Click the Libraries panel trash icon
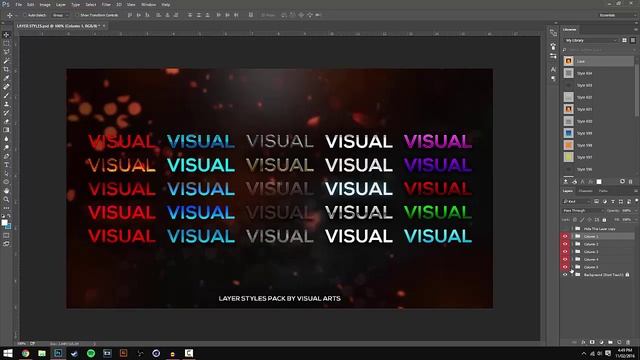Image resolution: width=640 pixels, height=360 pixels. 631,181
